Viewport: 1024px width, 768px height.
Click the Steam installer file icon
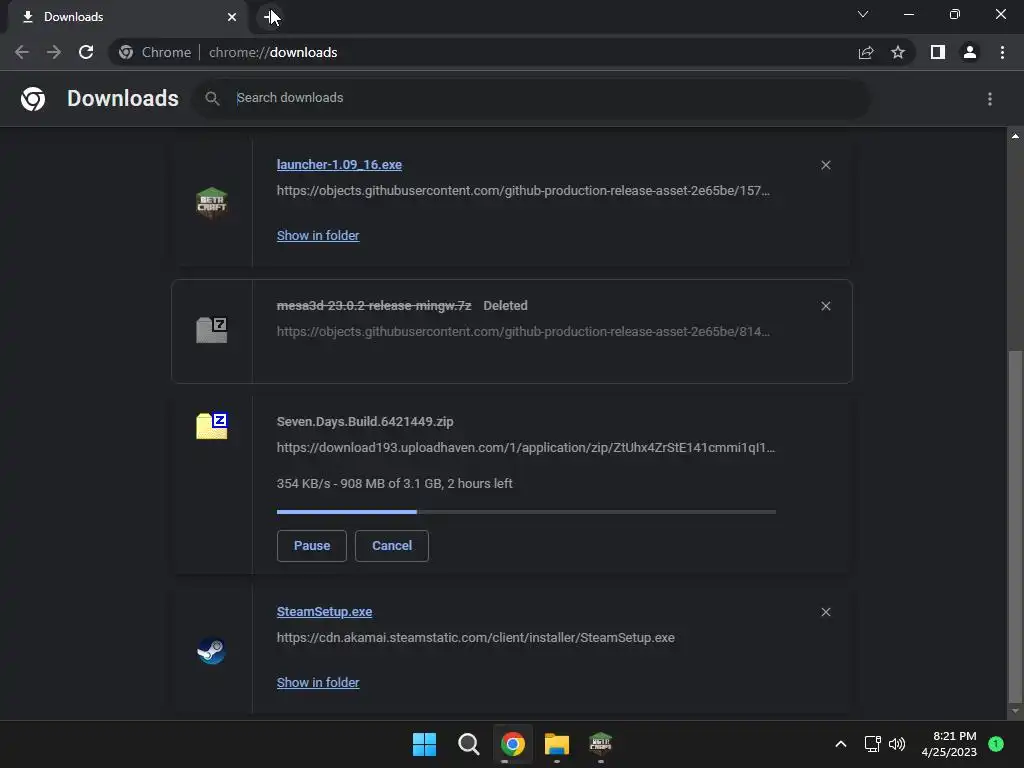pyautogui.click(x=212, y=650)
